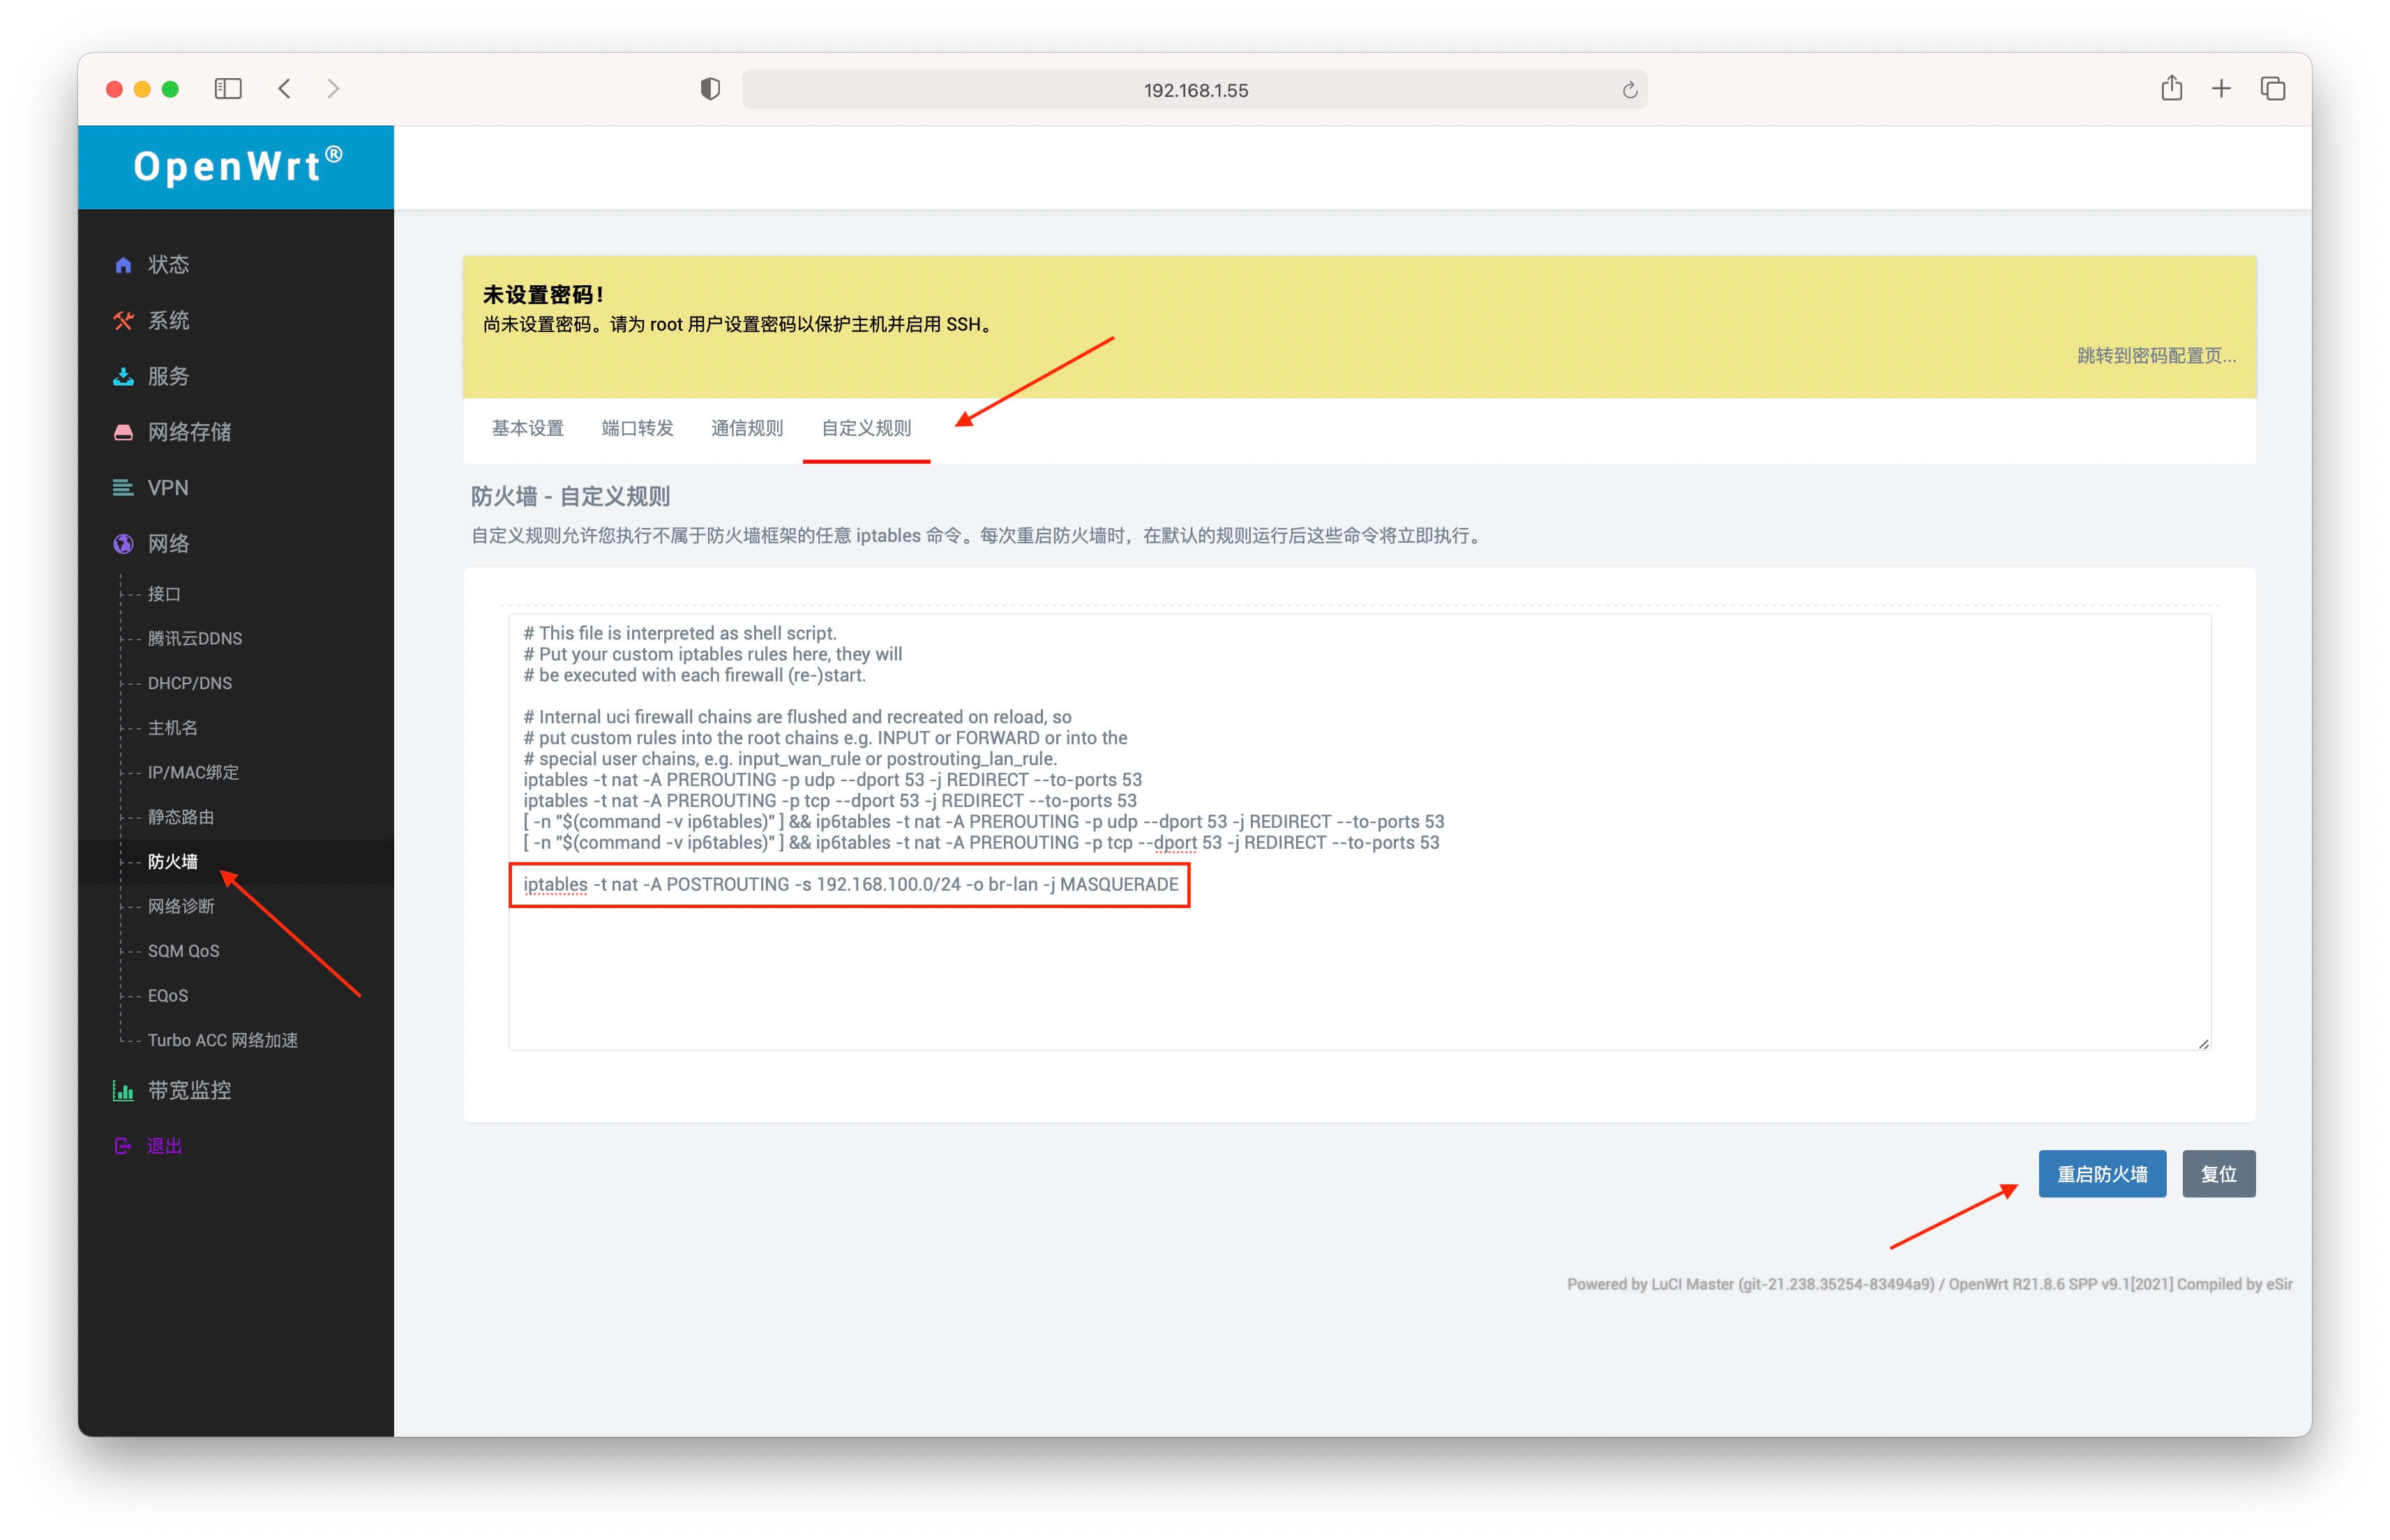Screen dimensions: 2390x1540
Task: Expand the 服务 menu section
Action: [x=168, y=377]
